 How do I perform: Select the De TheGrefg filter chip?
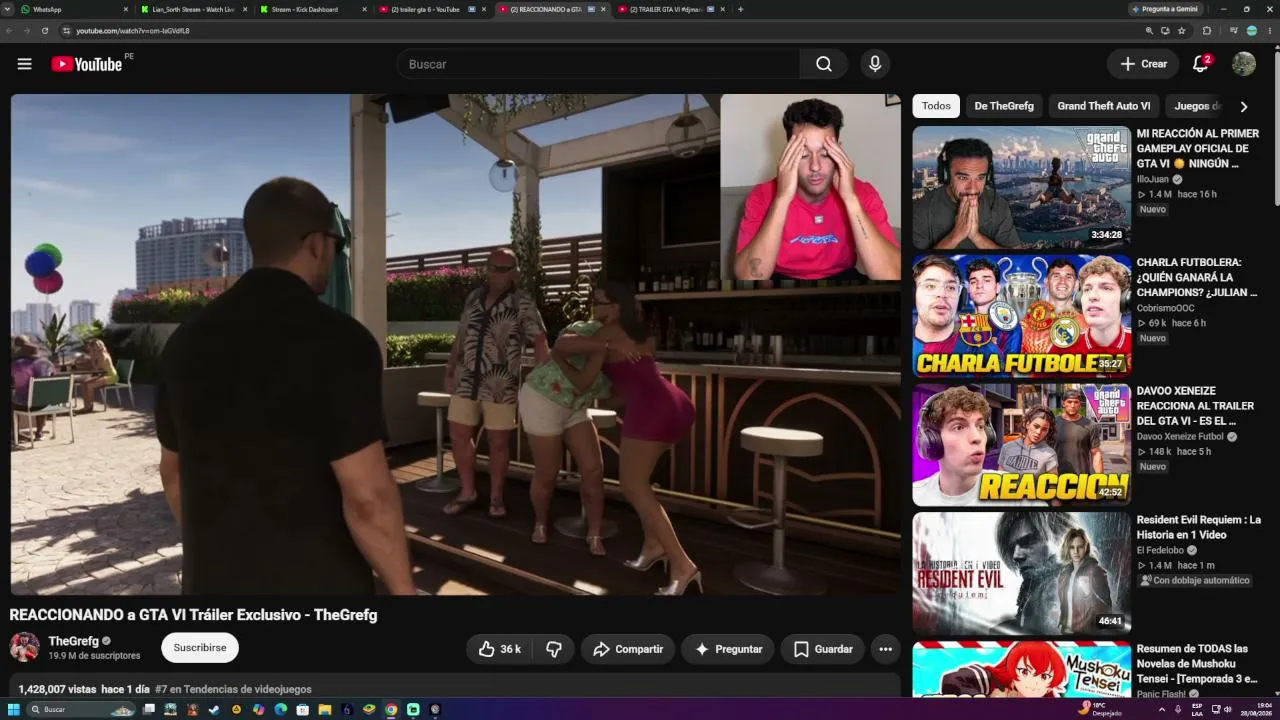(x=1004, y=106)
